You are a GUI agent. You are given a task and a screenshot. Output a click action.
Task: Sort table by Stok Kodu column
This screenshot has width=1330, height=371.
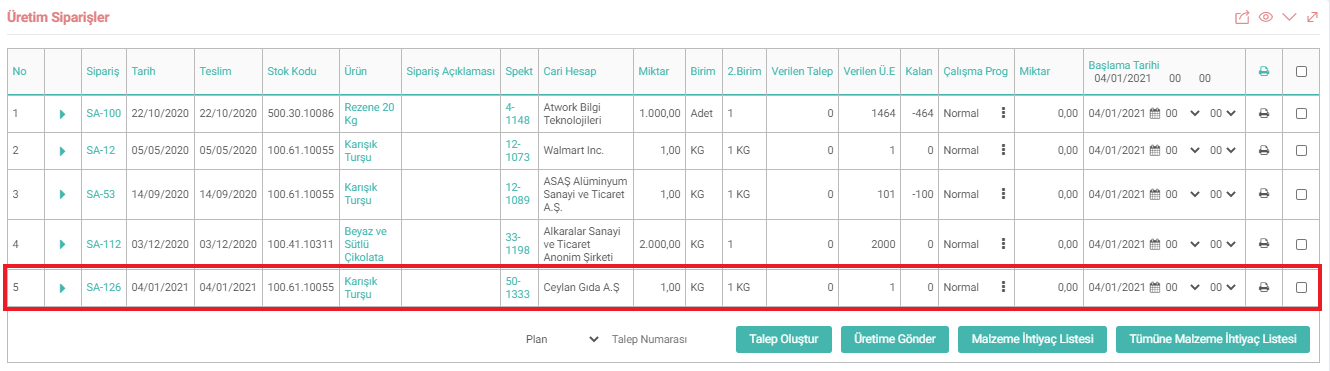(292, 71)
